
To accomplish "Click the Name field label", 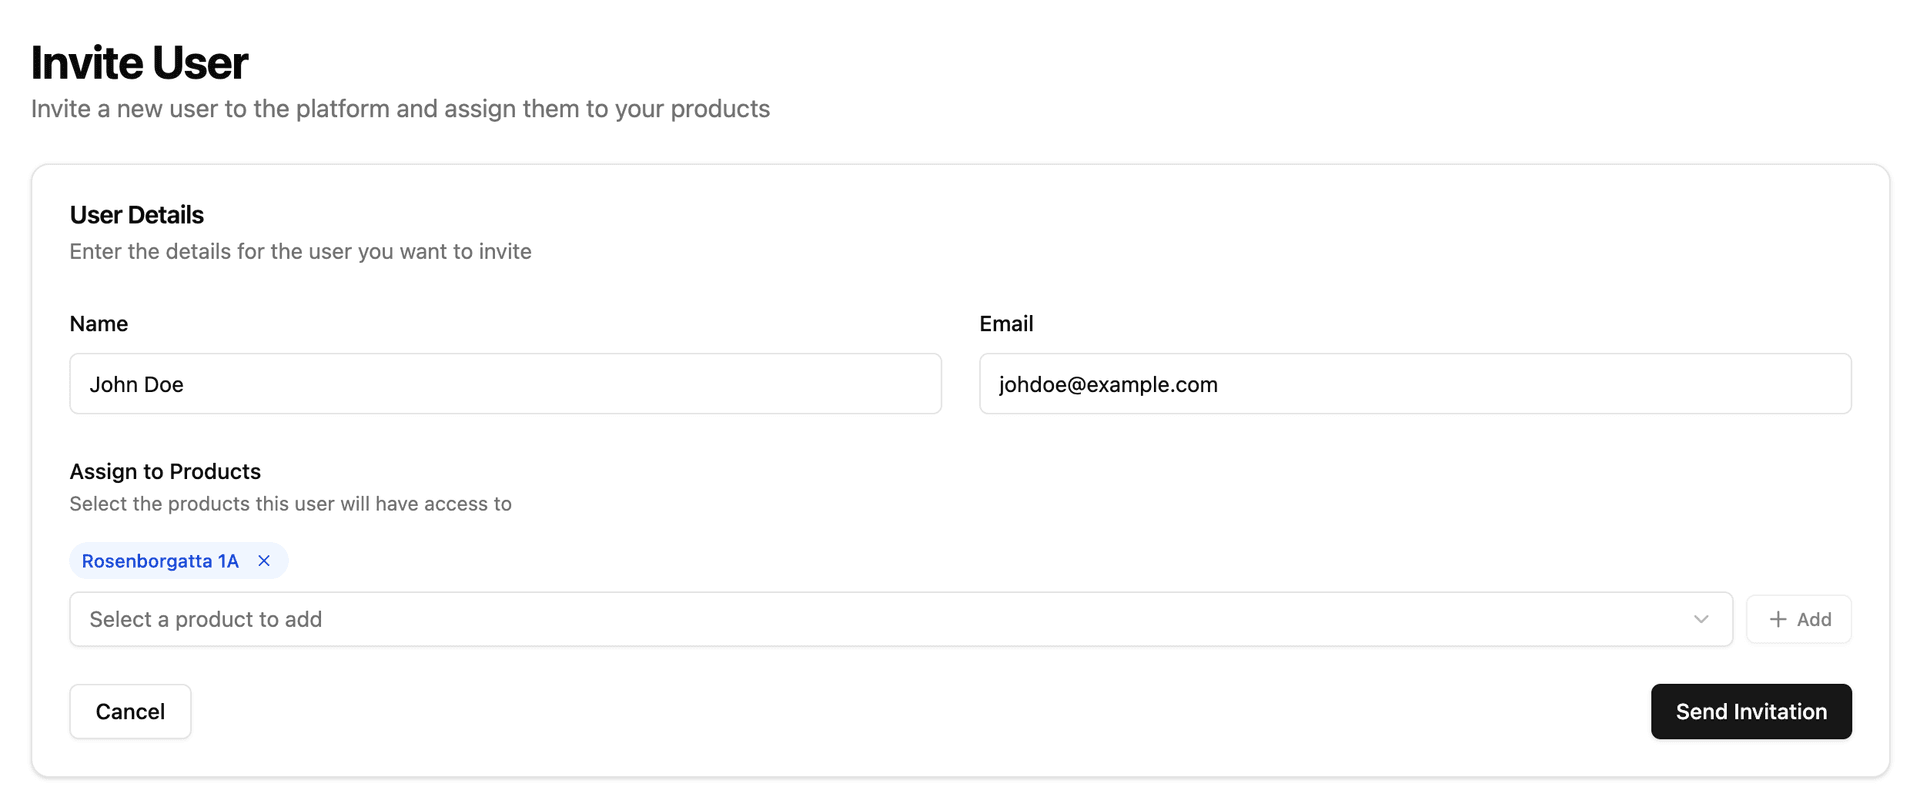I will tap(99, 324).
